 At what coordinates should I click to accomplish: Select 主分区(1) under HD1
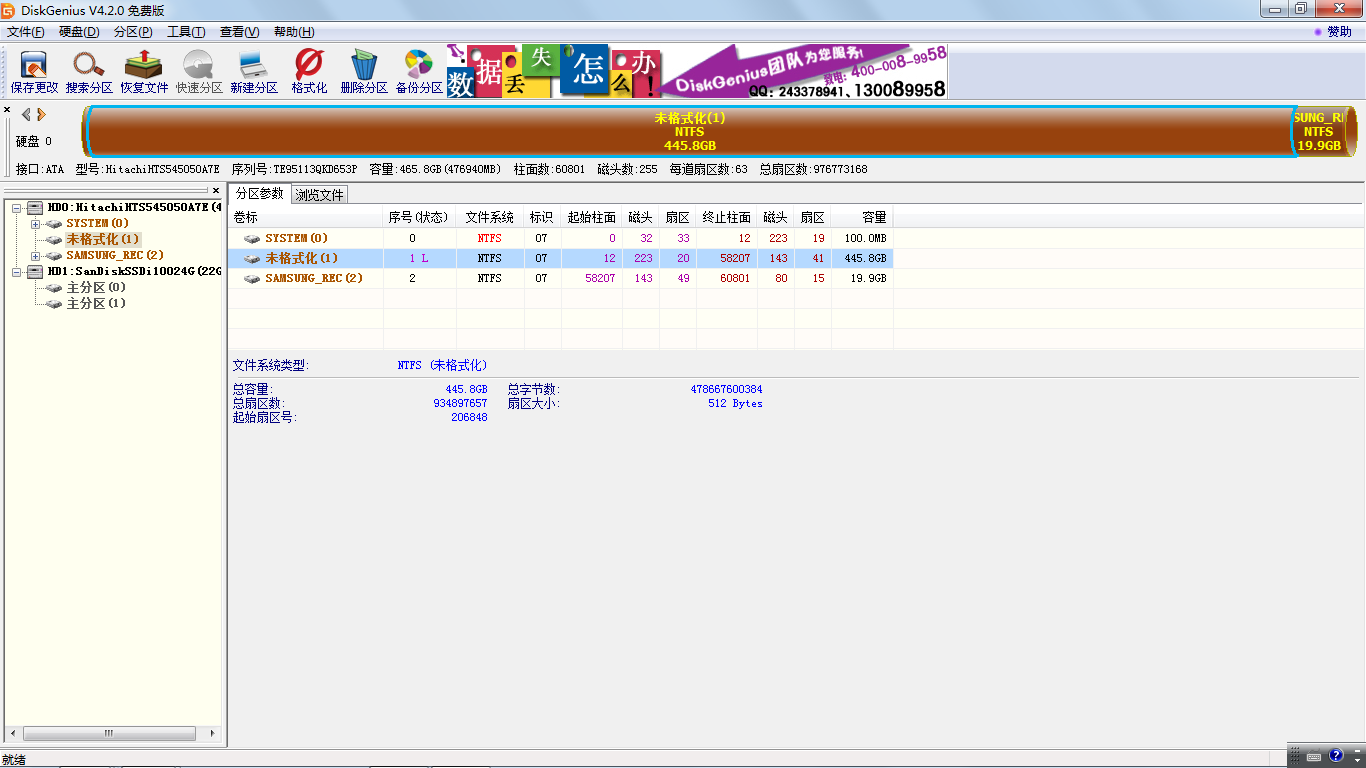click(96, 303)
